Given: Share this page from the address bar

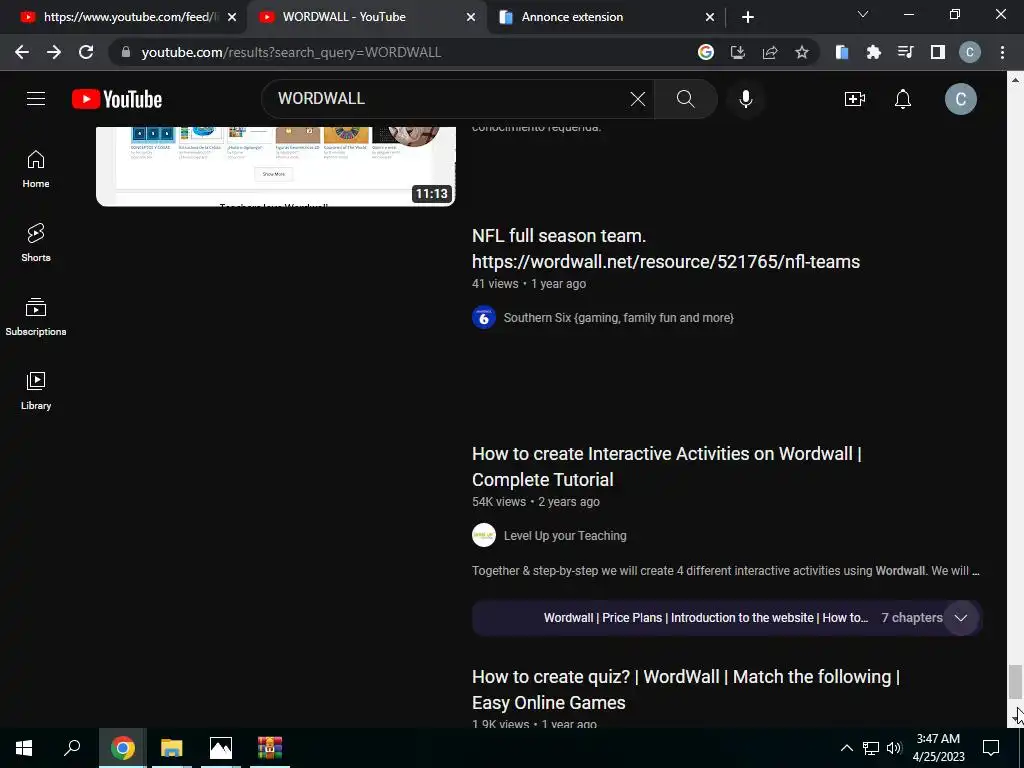Looking at the screenshot, I should [x=770, y=52].
